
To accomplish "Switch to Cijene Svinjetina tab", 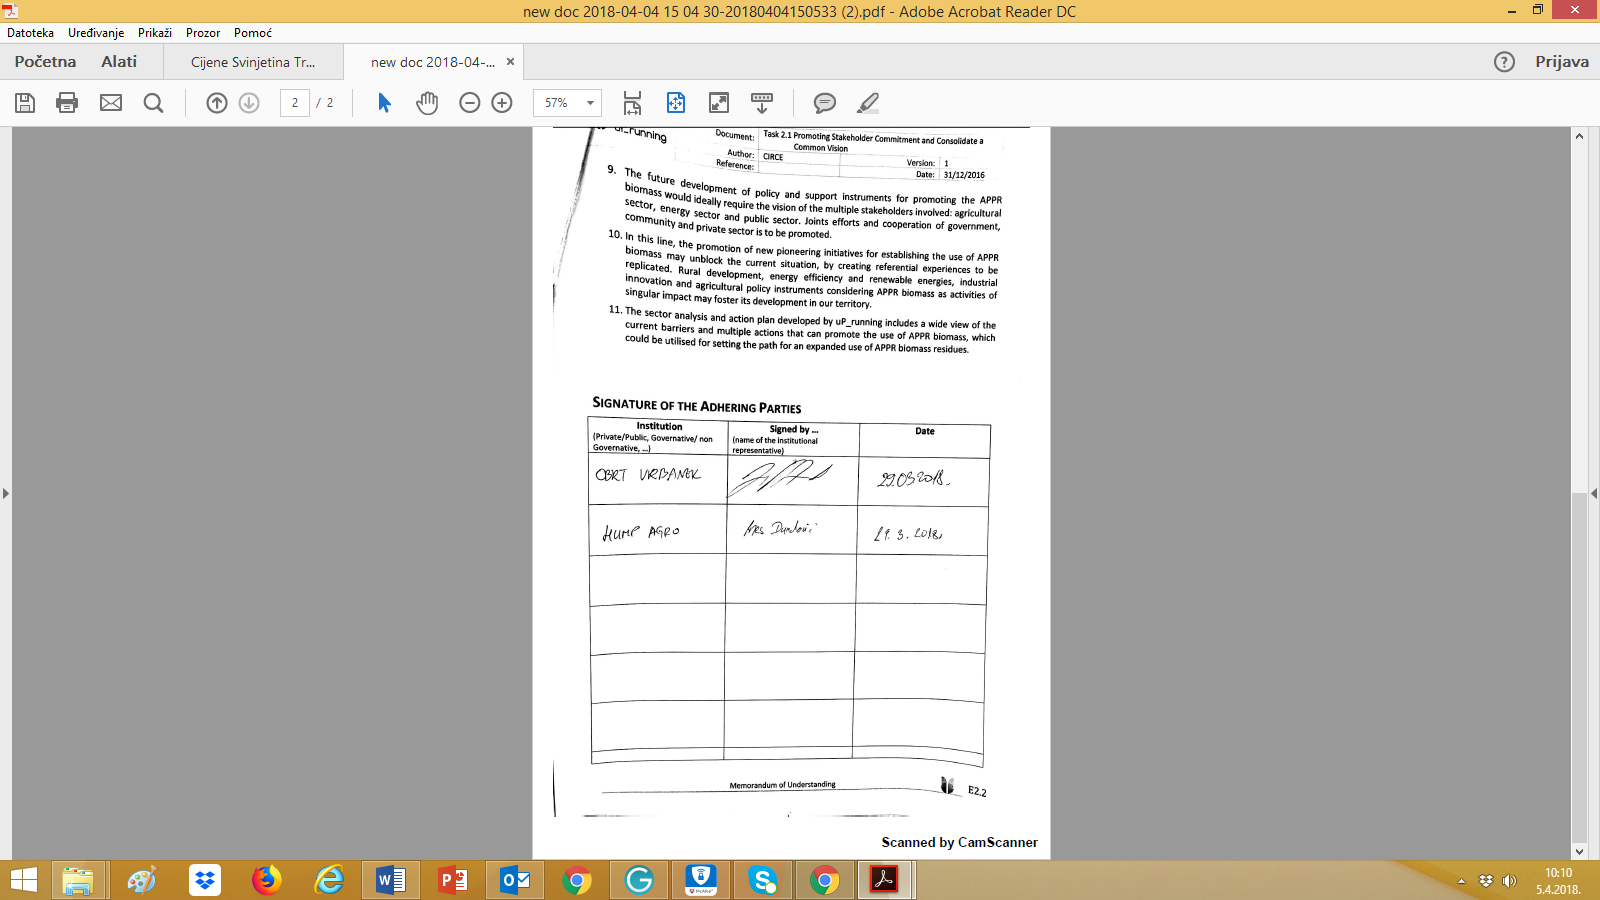I will pyautogui.click(x=253, y=62).
